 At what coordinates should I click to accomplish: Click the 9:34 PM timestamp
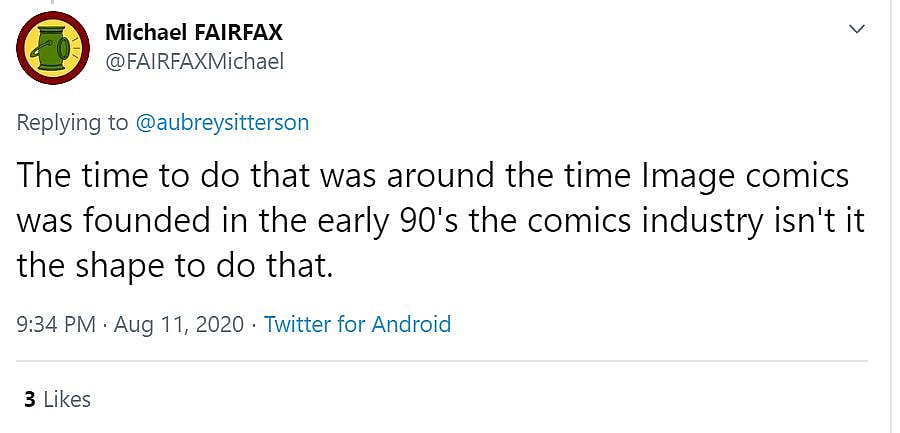56,324
